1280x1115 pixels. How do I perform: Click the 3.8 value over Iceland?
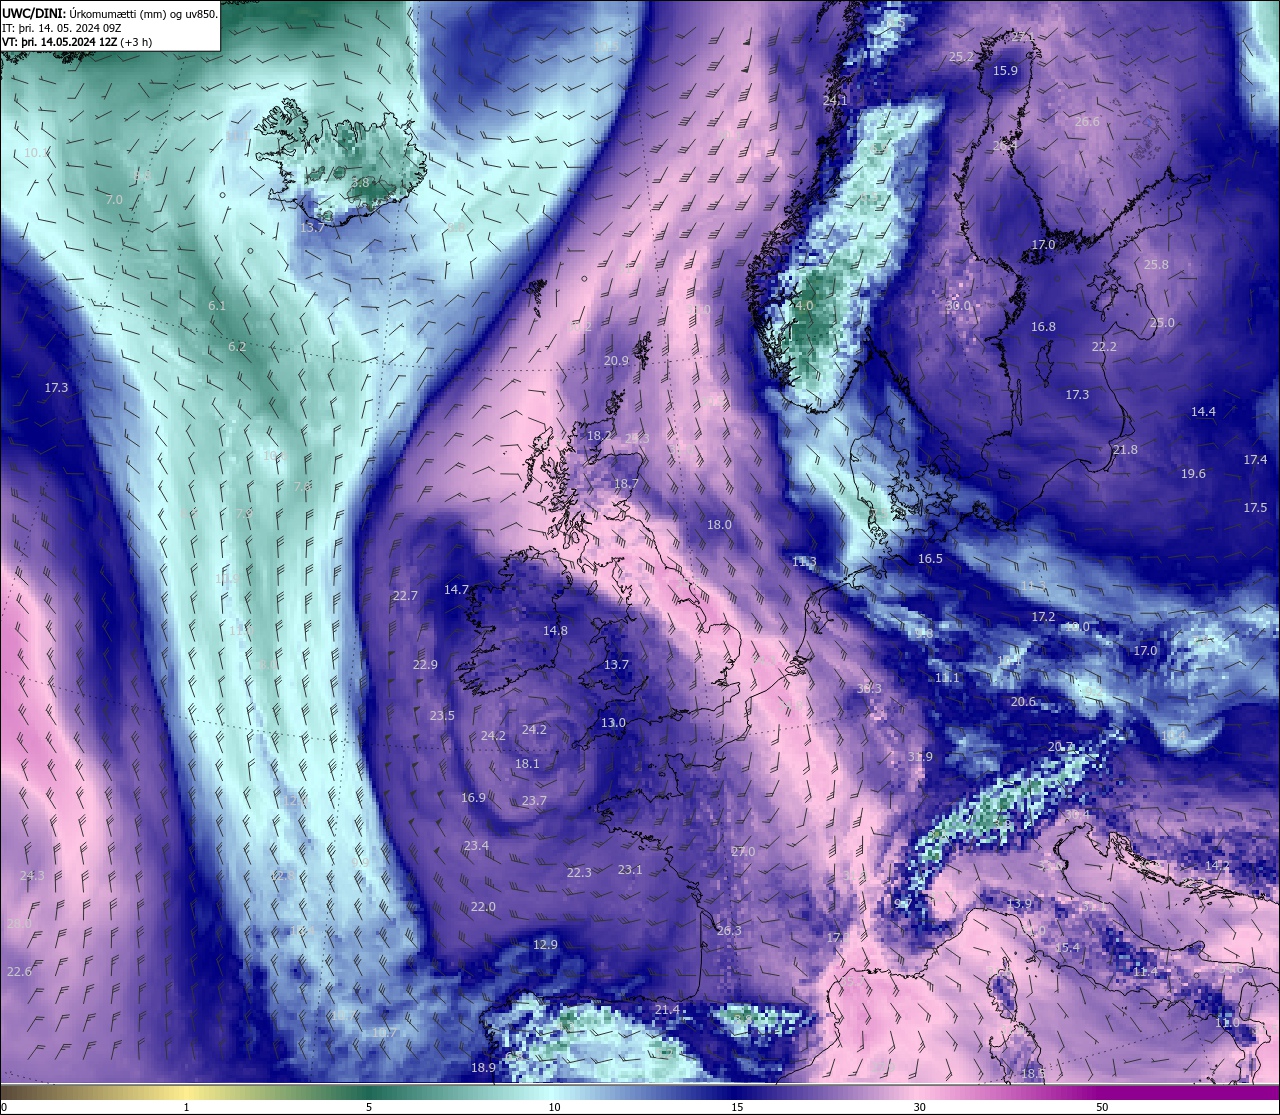tap(361, 183)
